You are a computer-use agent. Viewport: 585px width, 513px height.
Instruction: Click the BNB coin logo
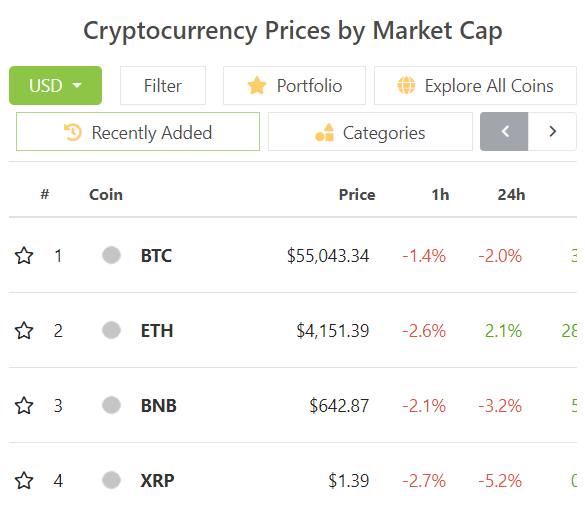coord(111,405)
